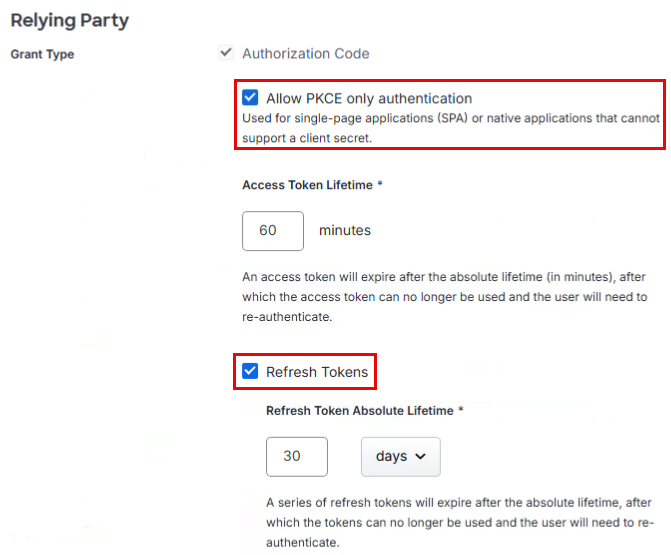671x555 pixels.
Task: Click the Grant Type field label
Action: [42, 54]
